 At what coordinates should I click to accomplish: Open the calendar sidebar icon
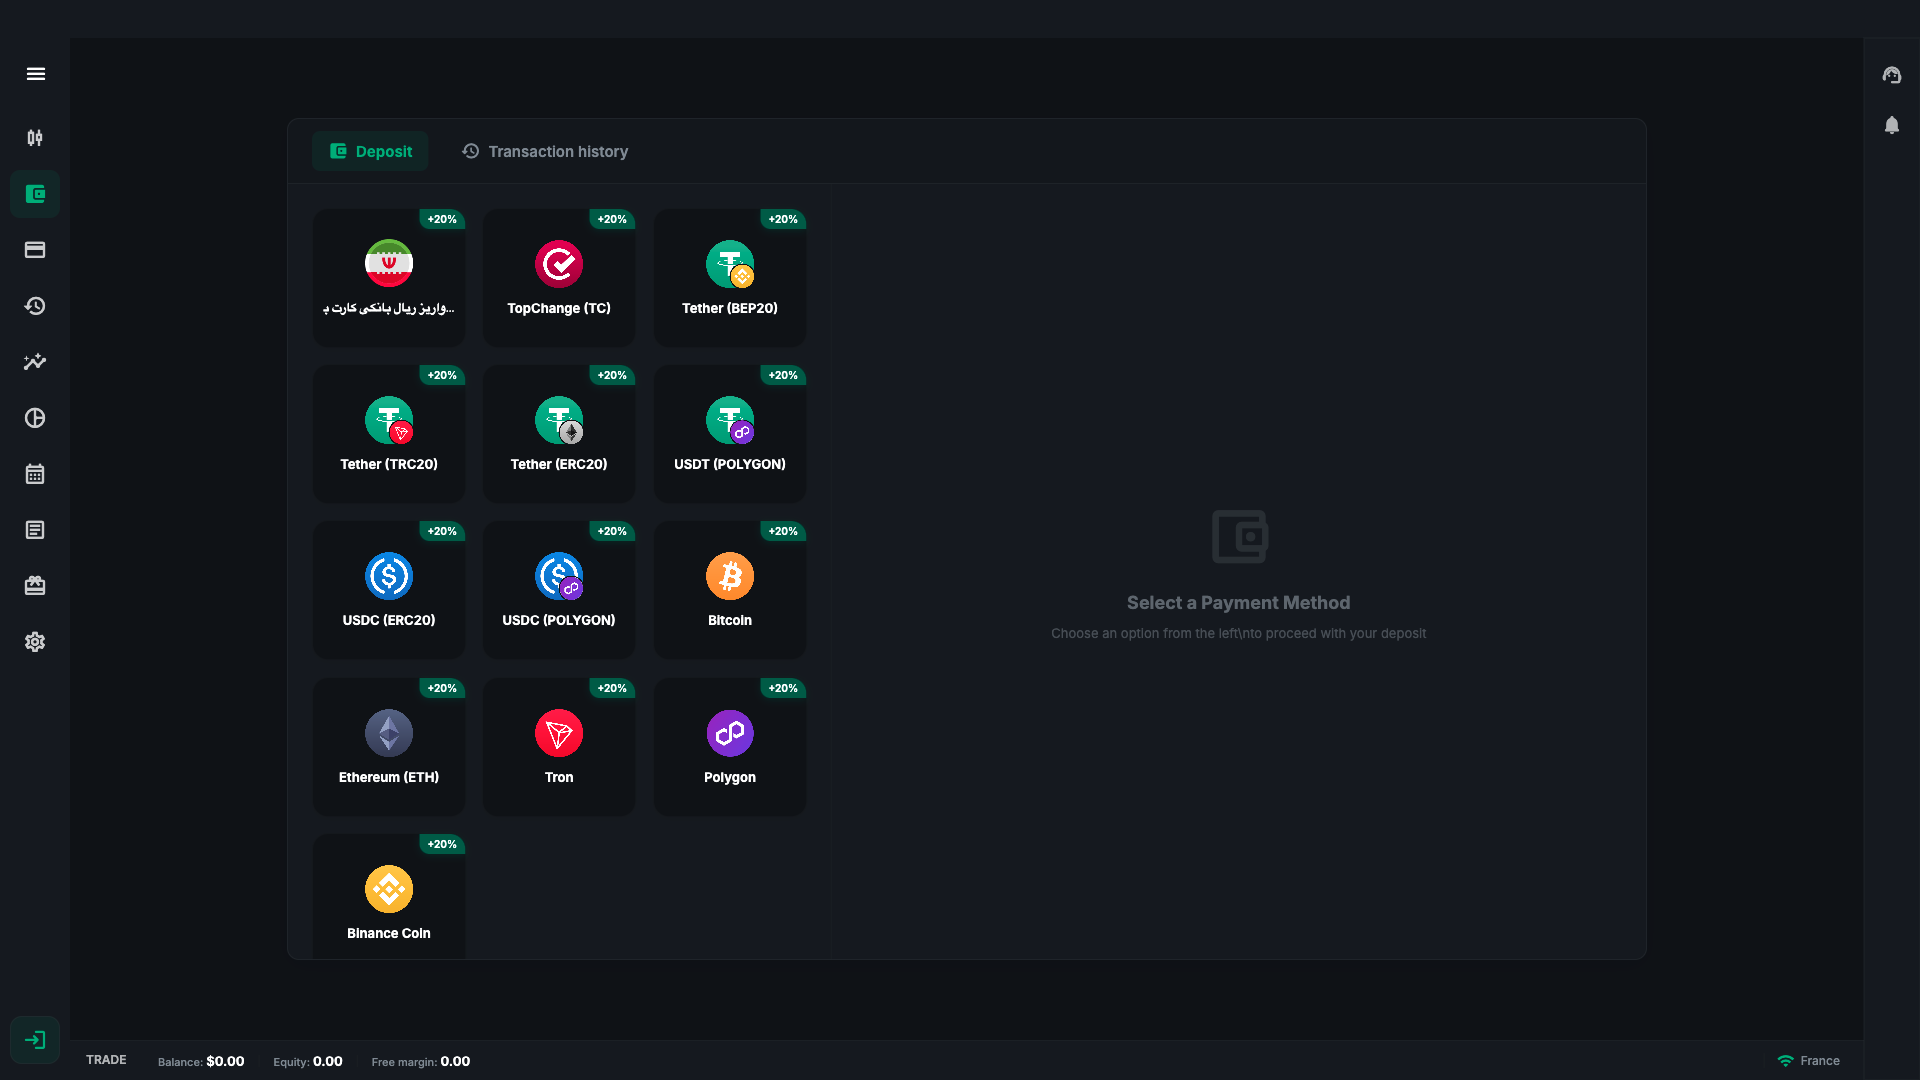35,474
